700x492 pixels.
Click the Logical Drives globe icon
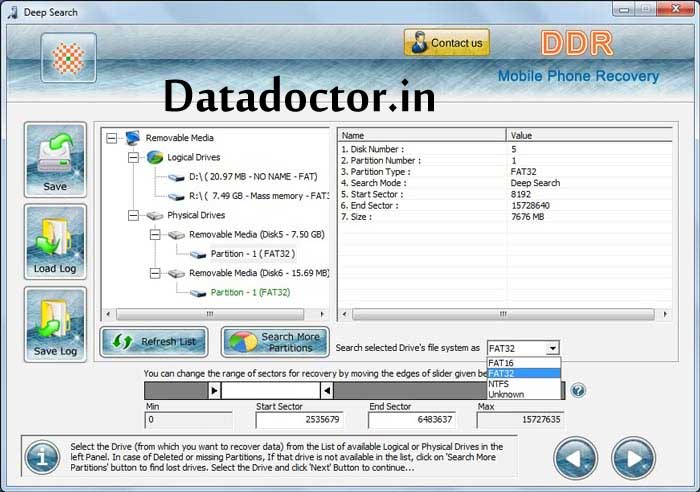click(x=155, y=157)
